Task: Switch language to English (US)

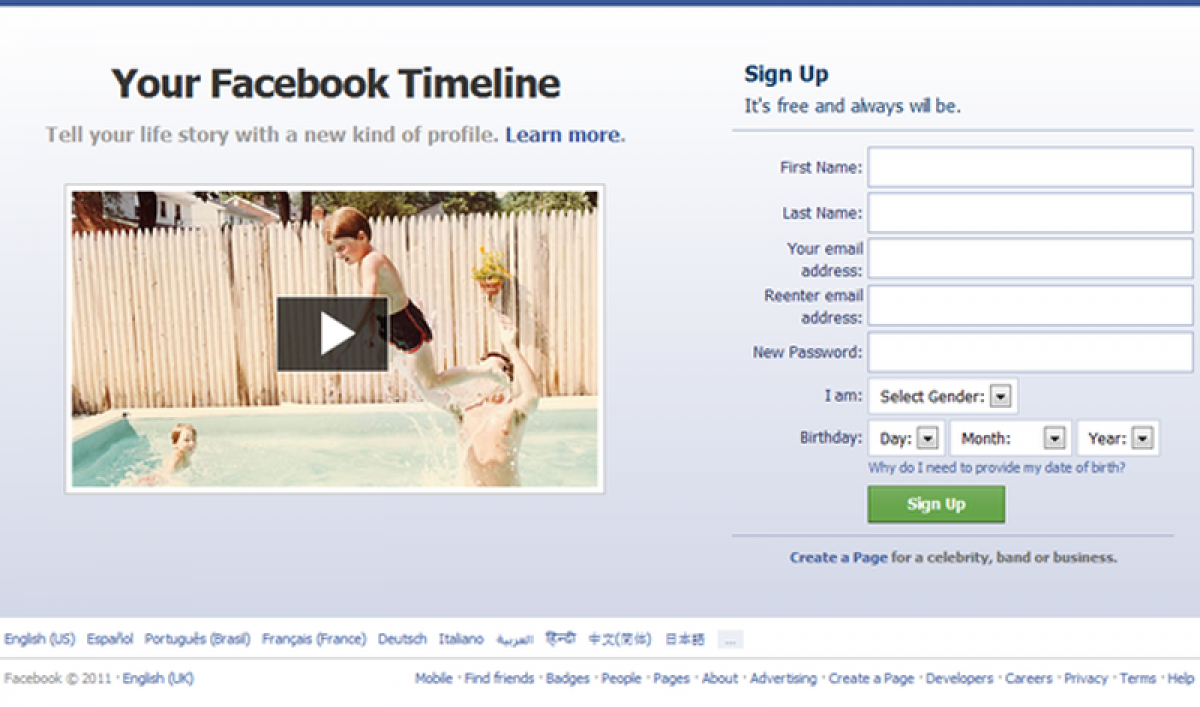Action: pos(40,639)
